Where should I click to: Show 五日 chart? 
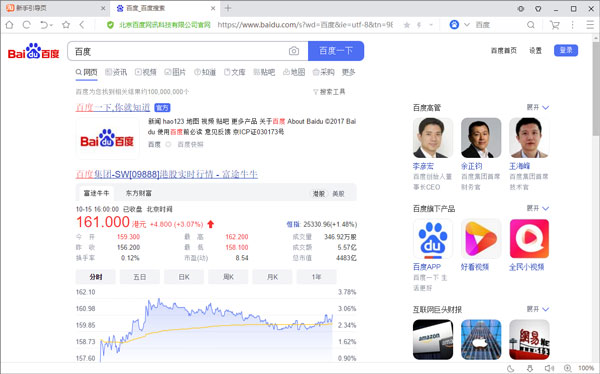pos(140,277)
